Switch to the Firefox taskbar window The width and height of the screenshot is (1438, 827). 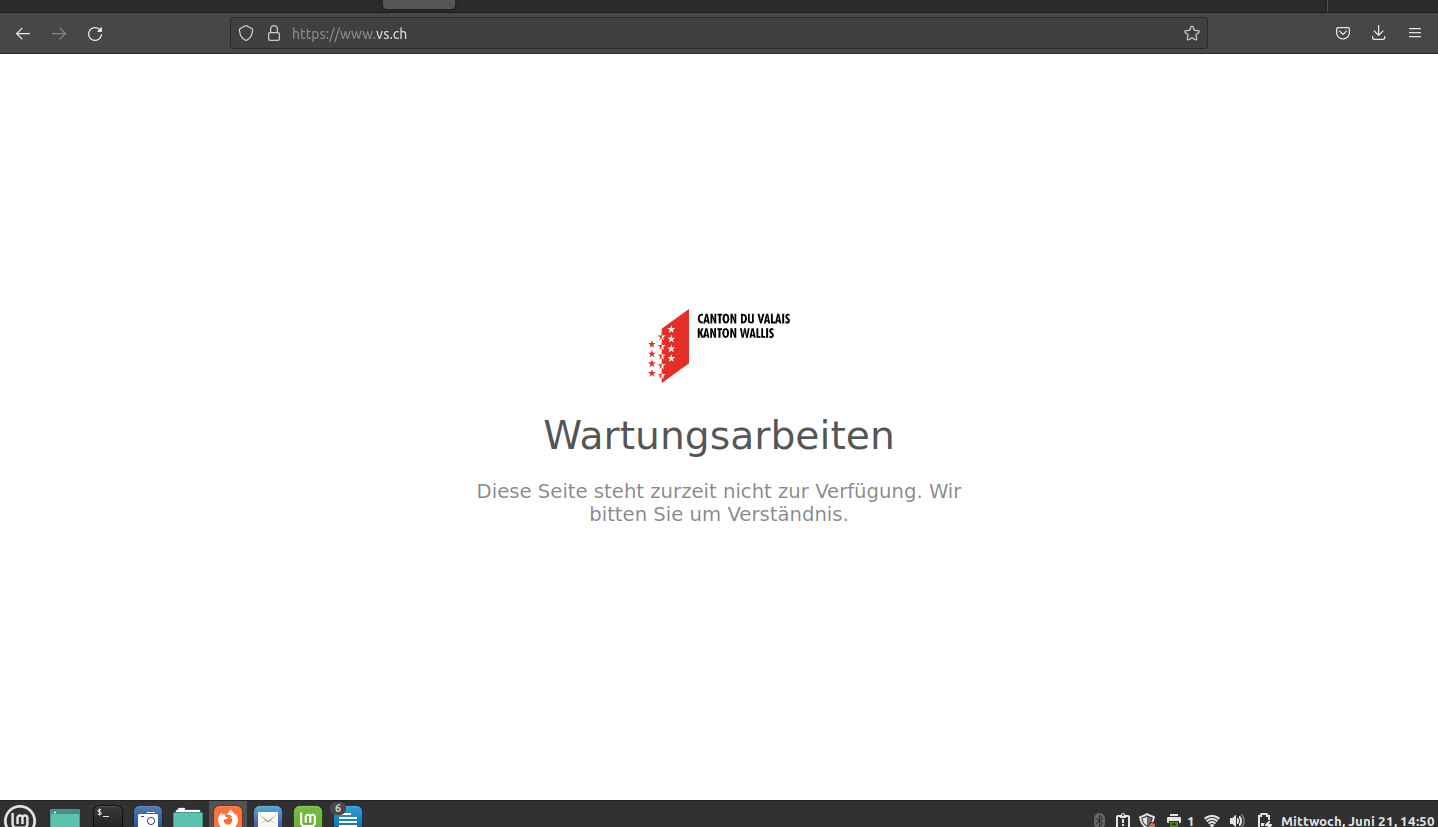228,815
